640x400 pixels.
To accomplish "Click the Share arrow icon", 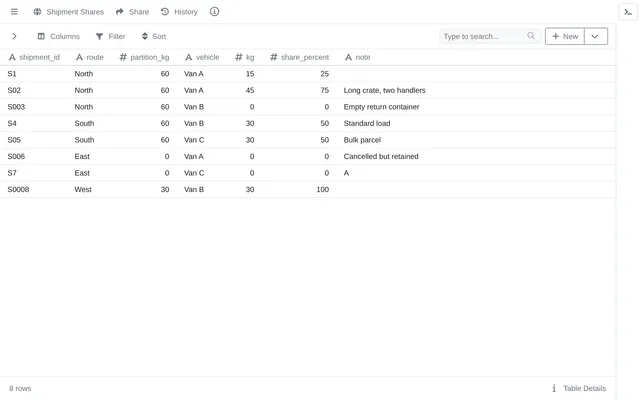I will pyautogui.click(x=120, y=12).
